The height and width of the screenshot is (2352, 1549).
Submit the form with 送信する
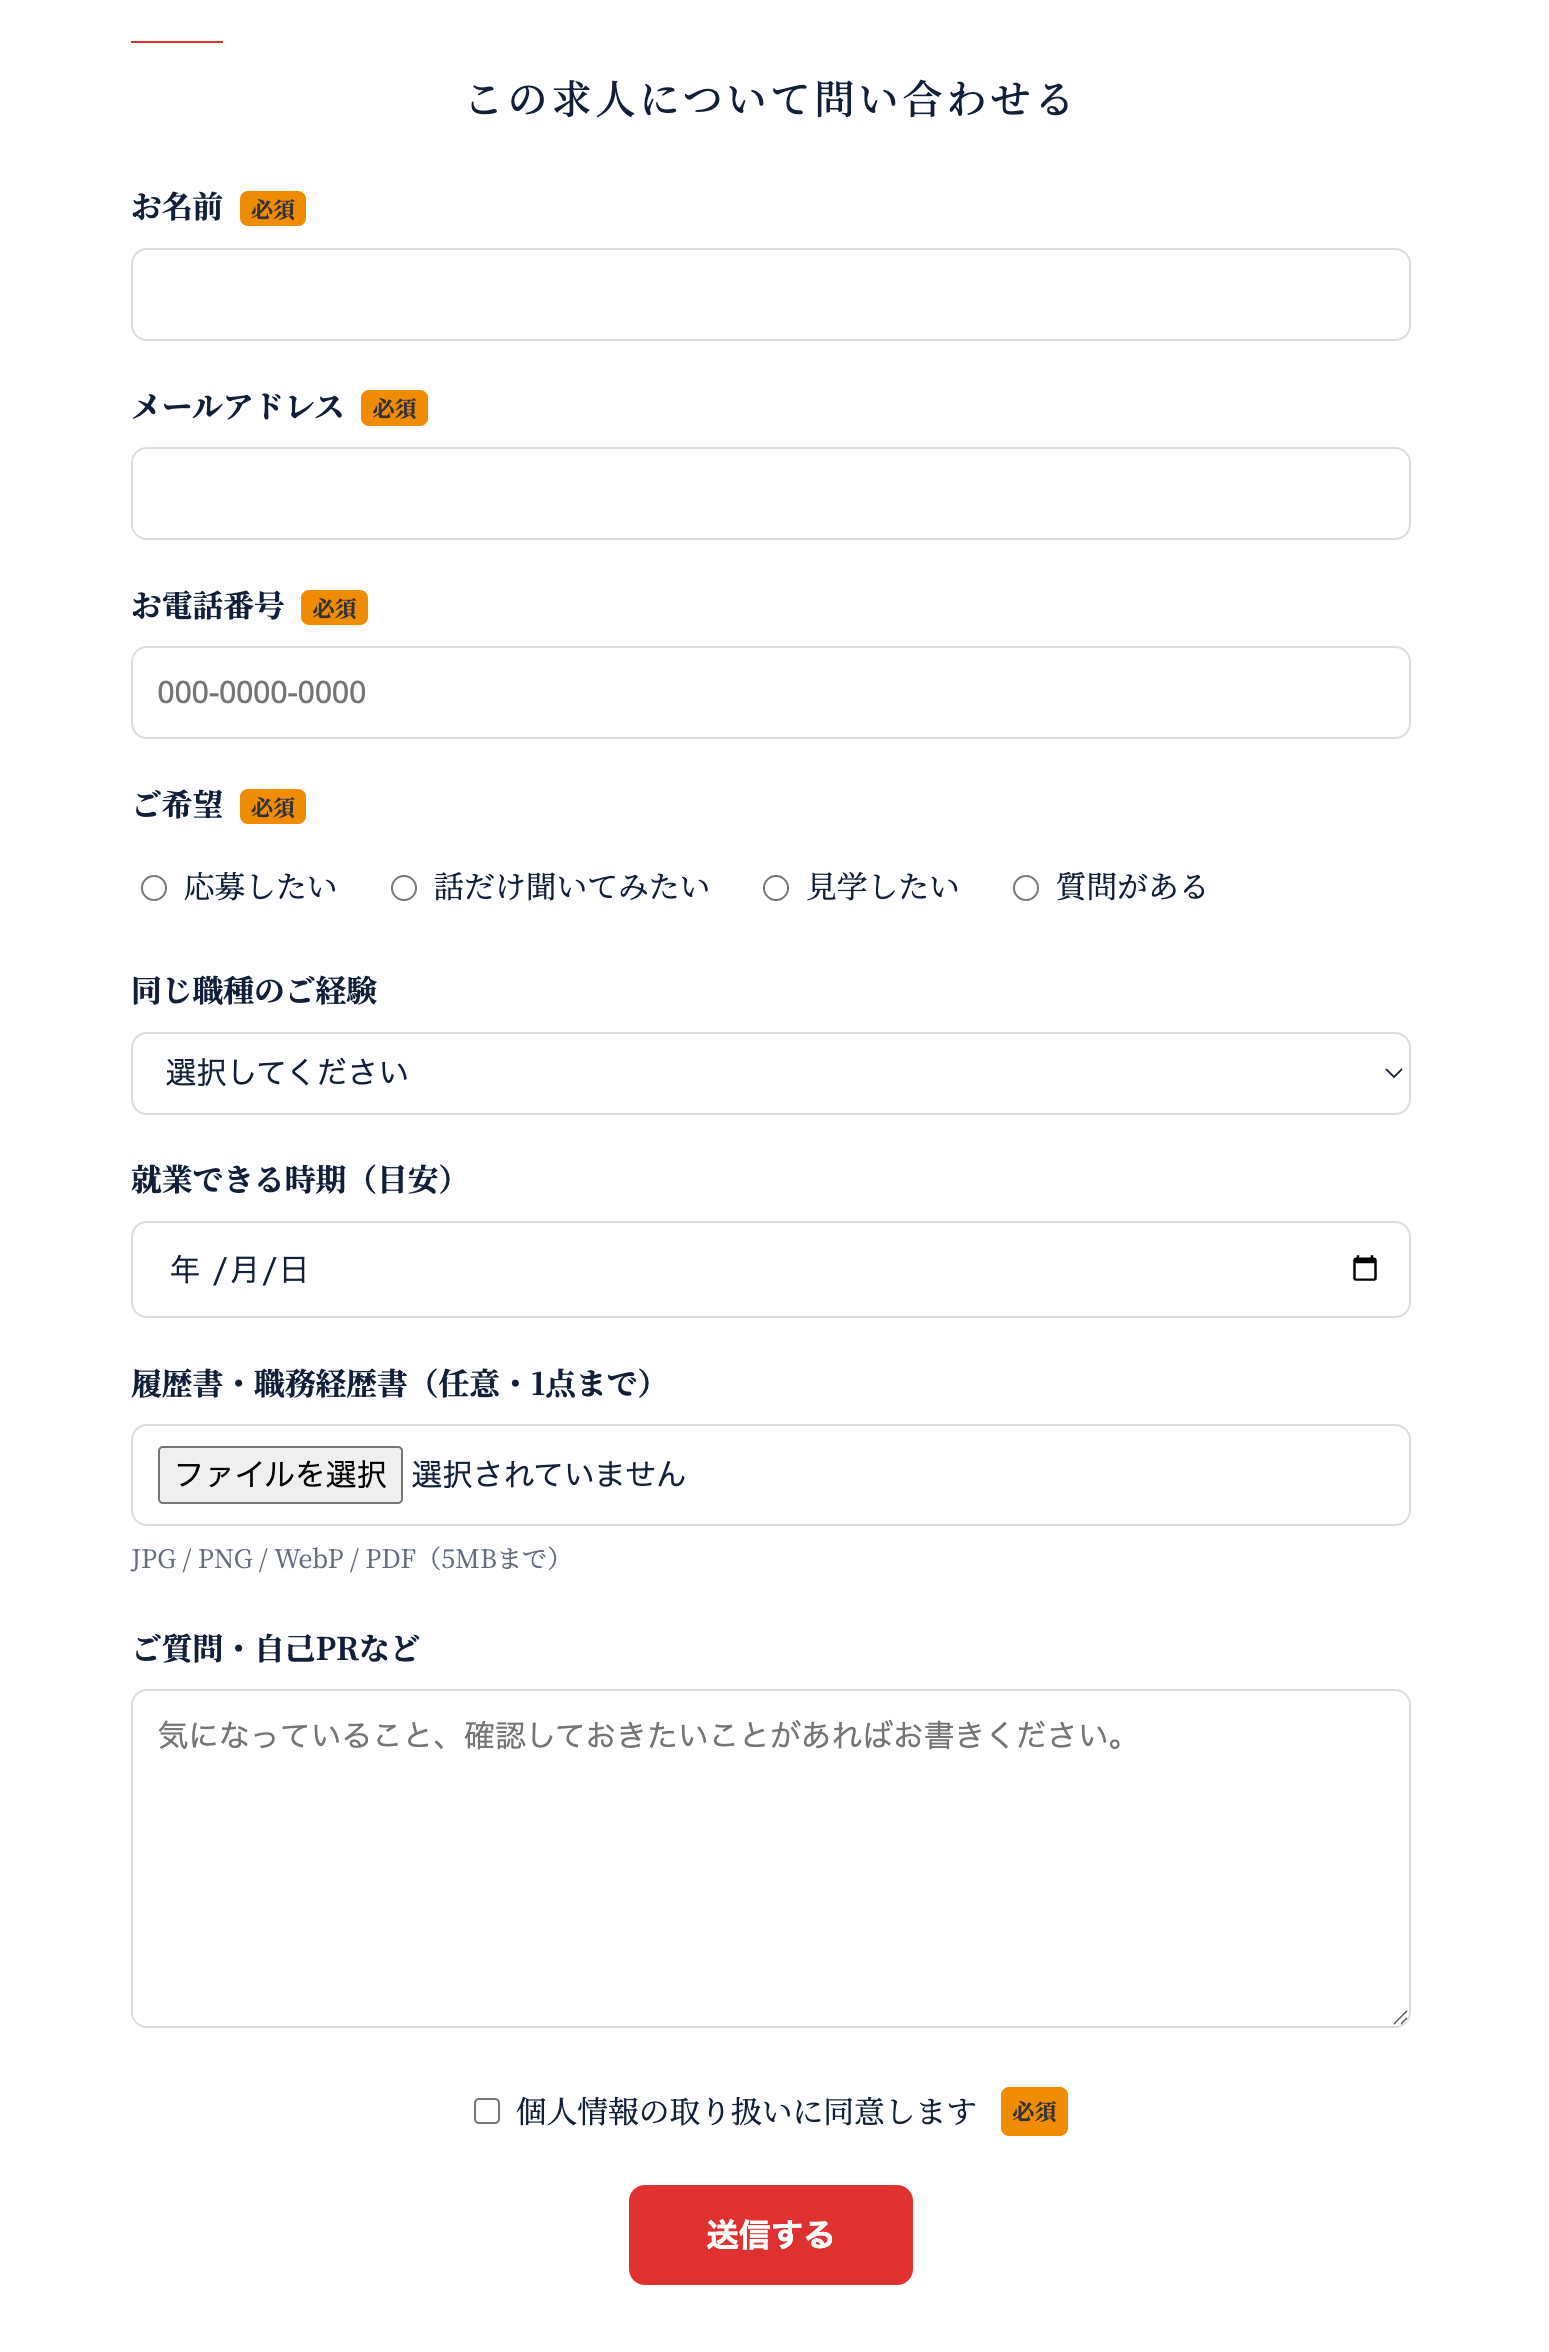pyautogui.click(x=770, y=2234)
